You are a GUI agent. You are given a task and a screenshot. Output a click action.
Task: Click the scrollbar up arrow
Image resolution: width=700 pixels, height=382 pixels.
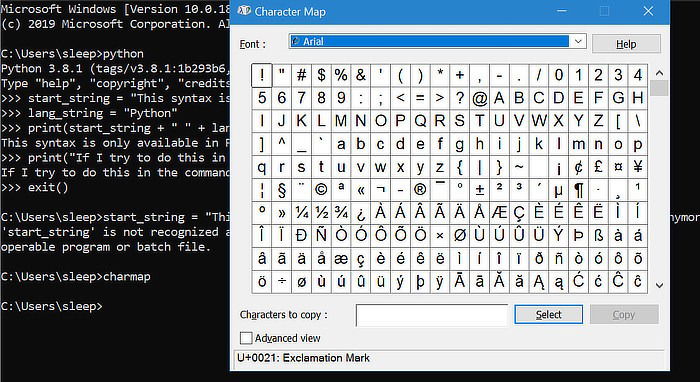(x=659, y=73)
